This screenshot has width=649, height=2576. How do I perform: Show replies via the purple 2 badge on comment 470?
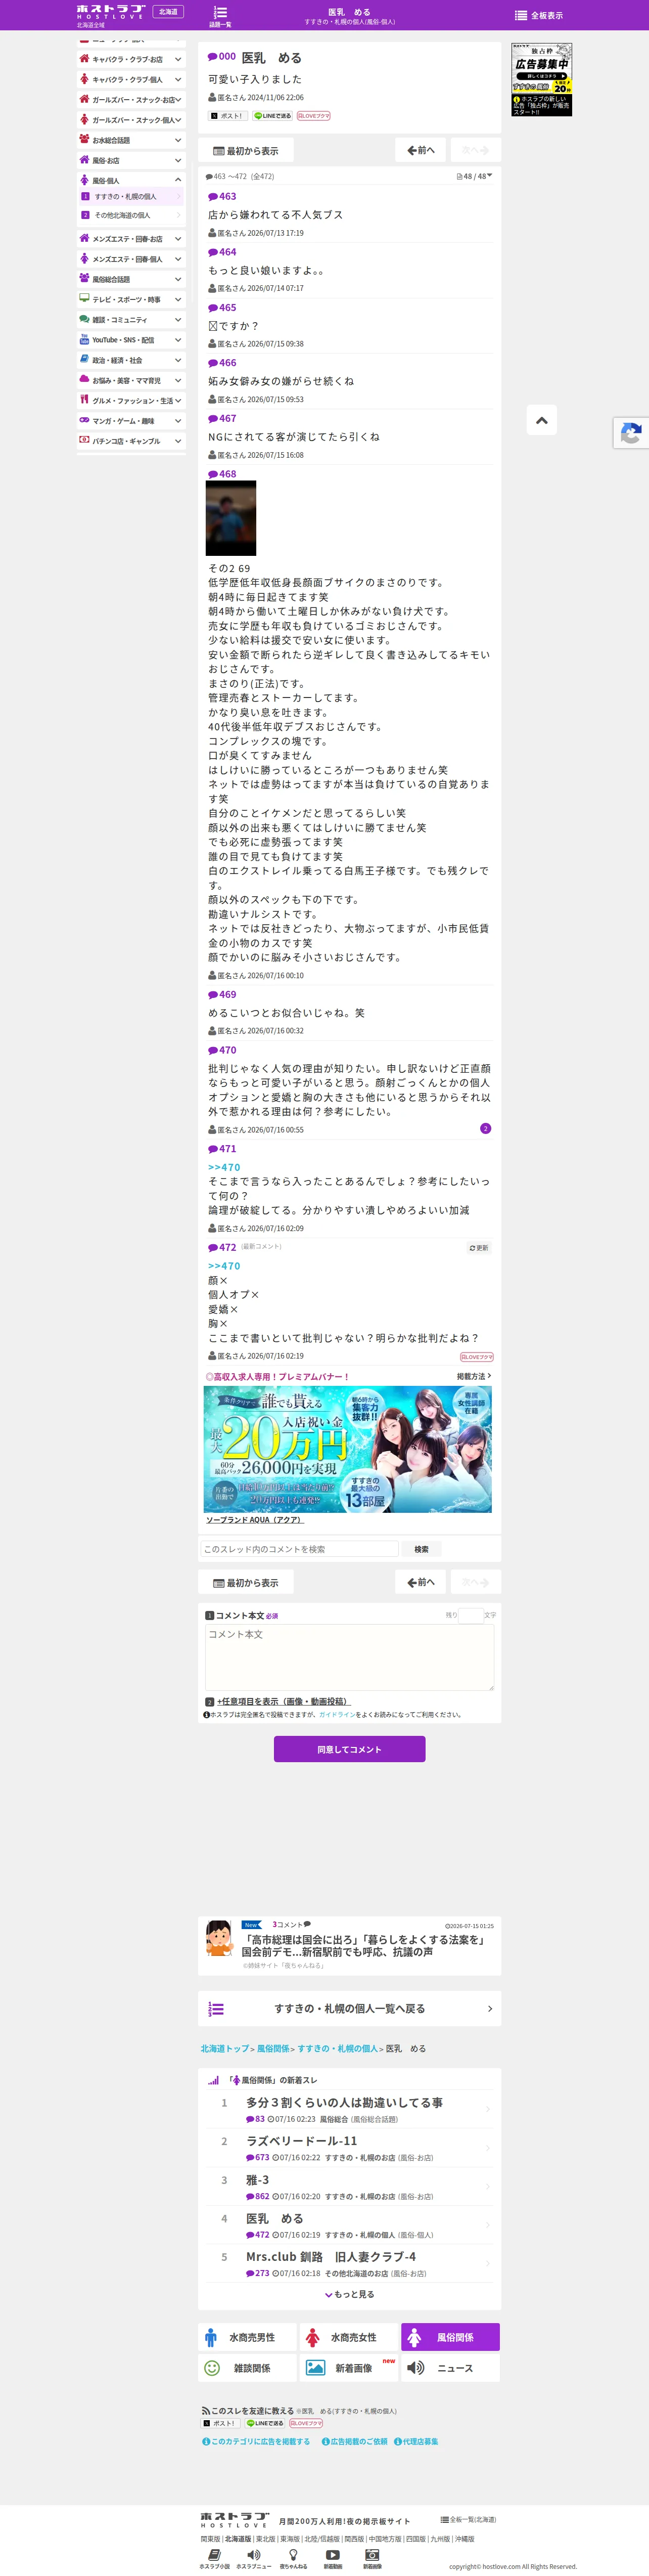point(485,1129)
